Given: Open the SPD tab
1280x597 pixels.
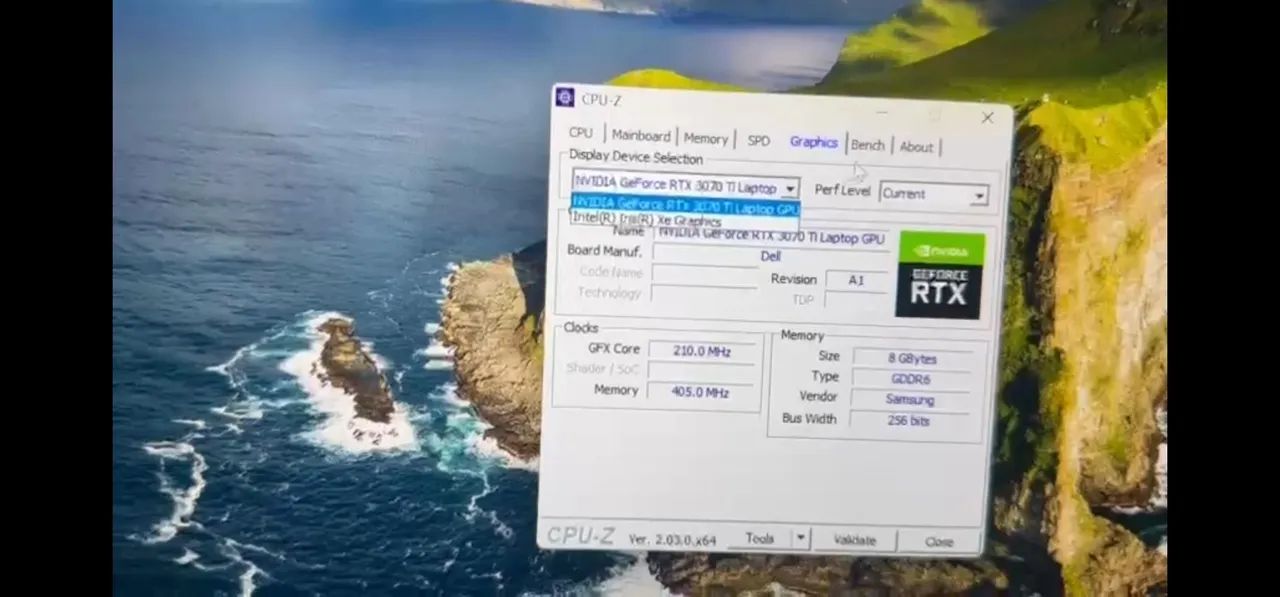Looking at the screenshot, I should pyautogui.click(x=759, y=141).
